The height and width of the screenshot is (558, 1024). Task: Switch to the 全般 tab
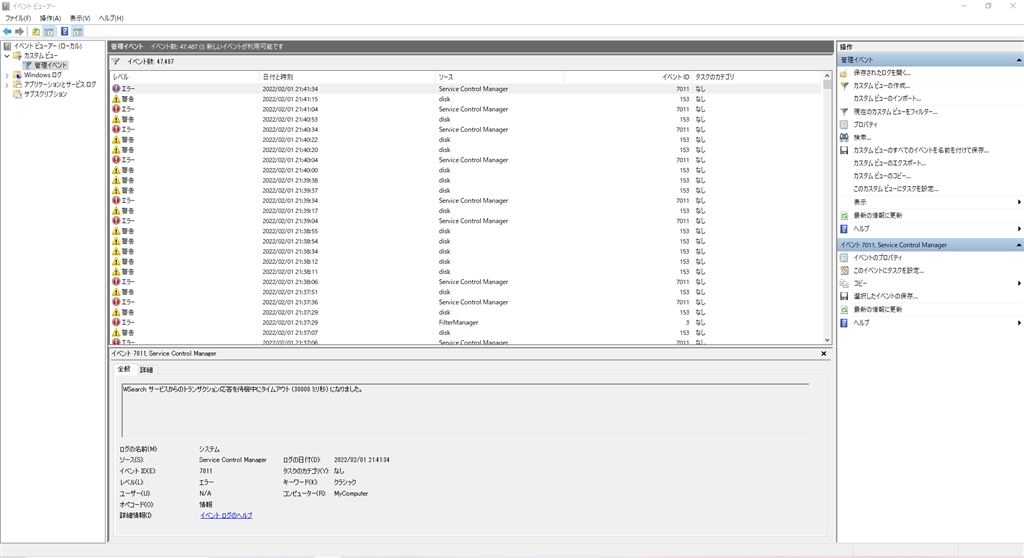(124, 369)
